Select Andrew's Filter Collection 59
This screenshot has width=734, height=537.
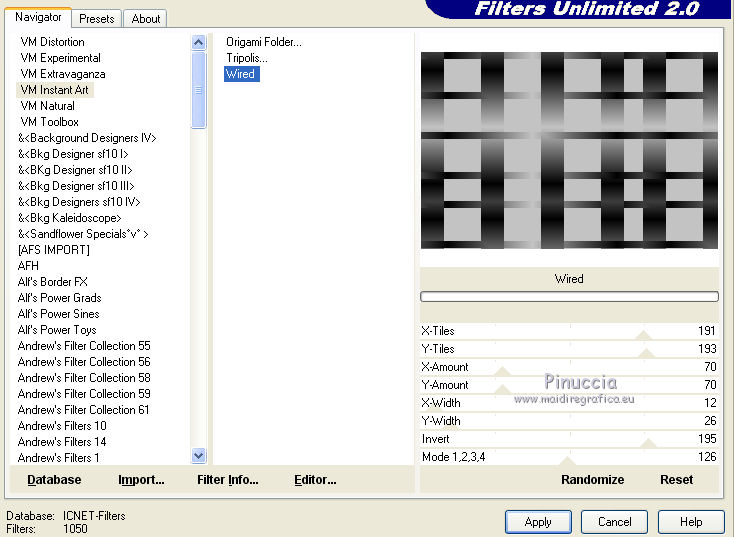coord(84,394)
